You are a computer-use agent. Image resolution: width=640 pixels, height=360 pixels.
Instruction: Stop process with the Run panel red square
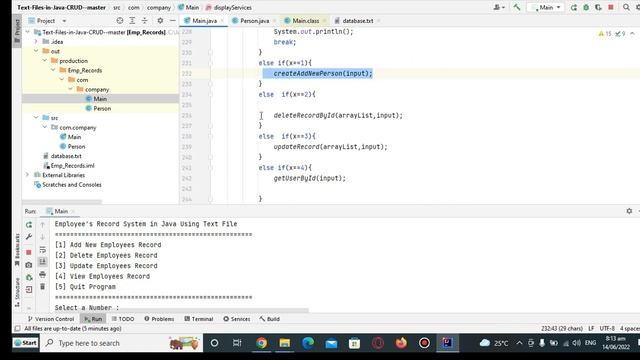pos(29,252)
